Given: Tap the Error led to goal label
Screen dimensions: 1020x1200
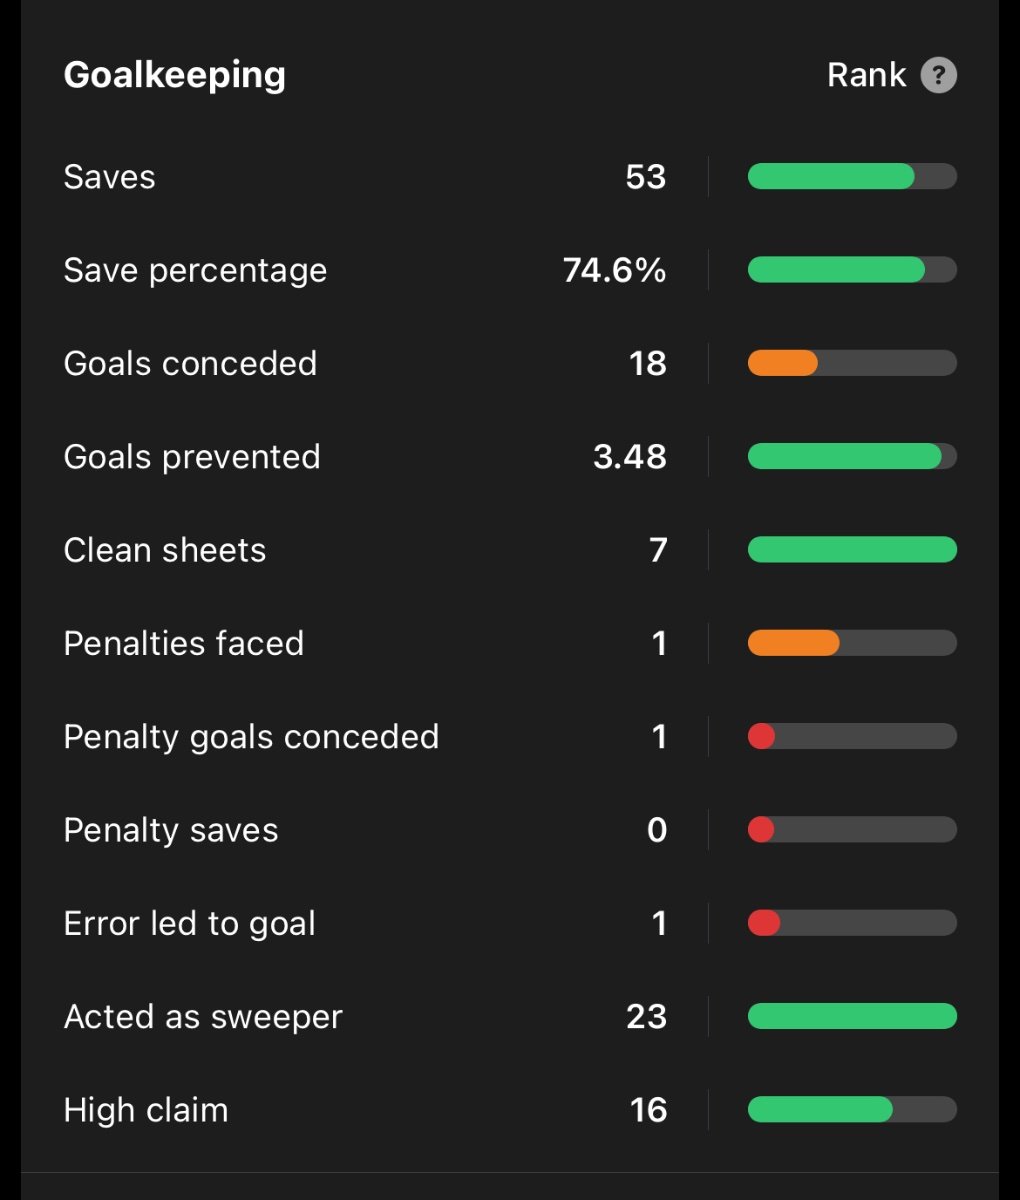Looking at the screenshot, I should pos(190,923).
